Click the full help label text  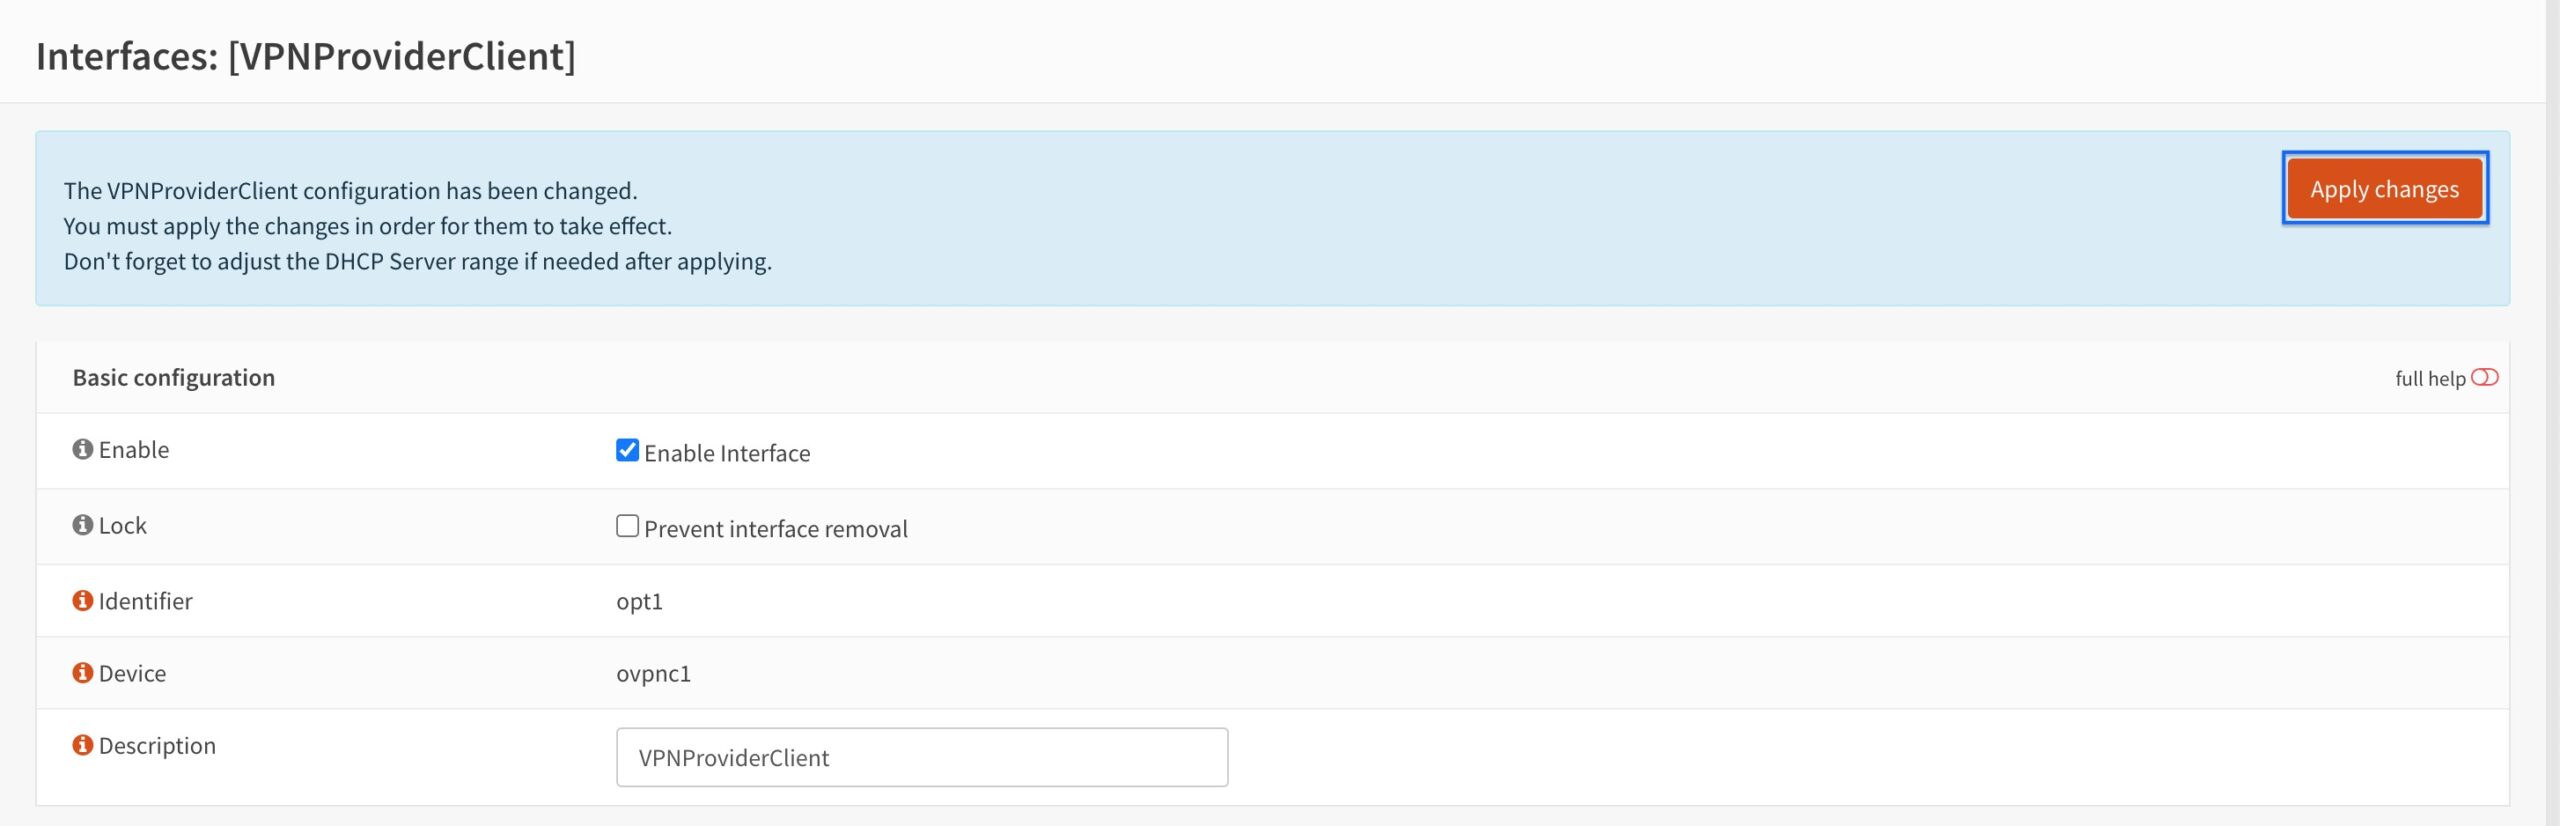click(2430, 378)
